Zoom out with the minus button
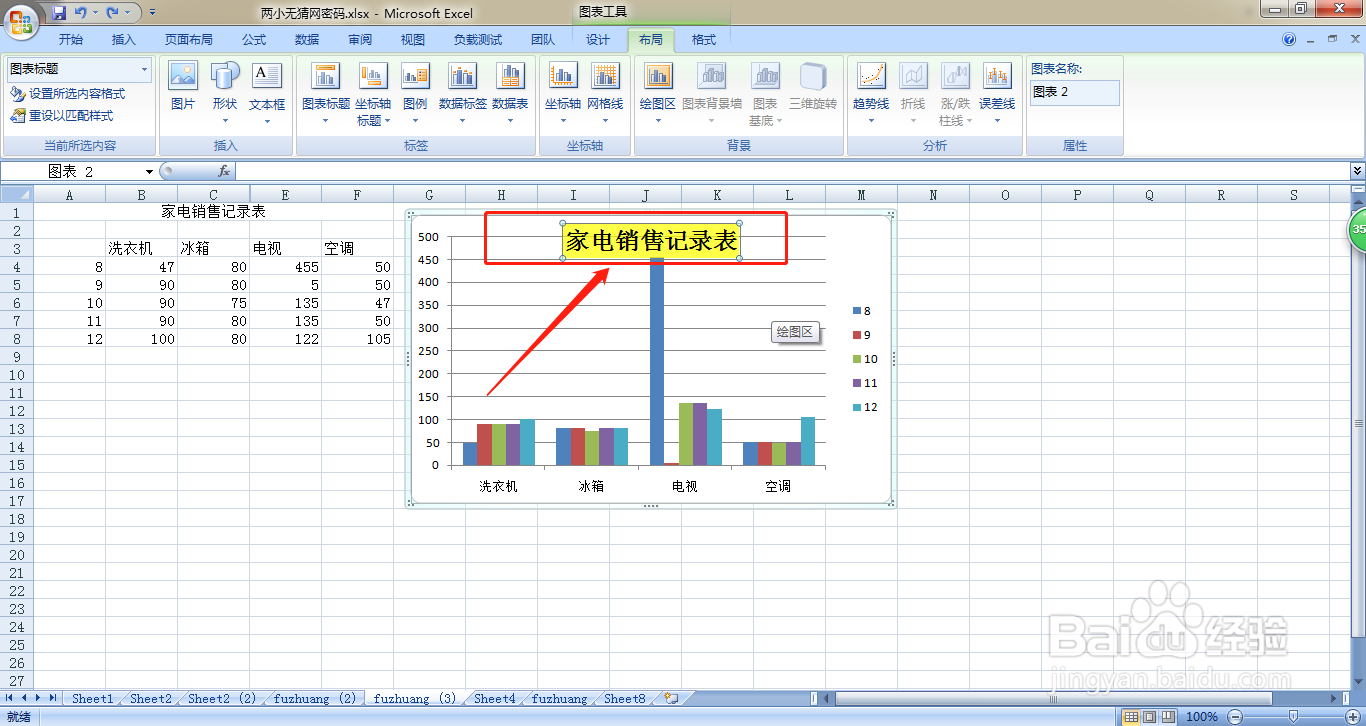1366x726 pixels. click(x=1234, y=716)
